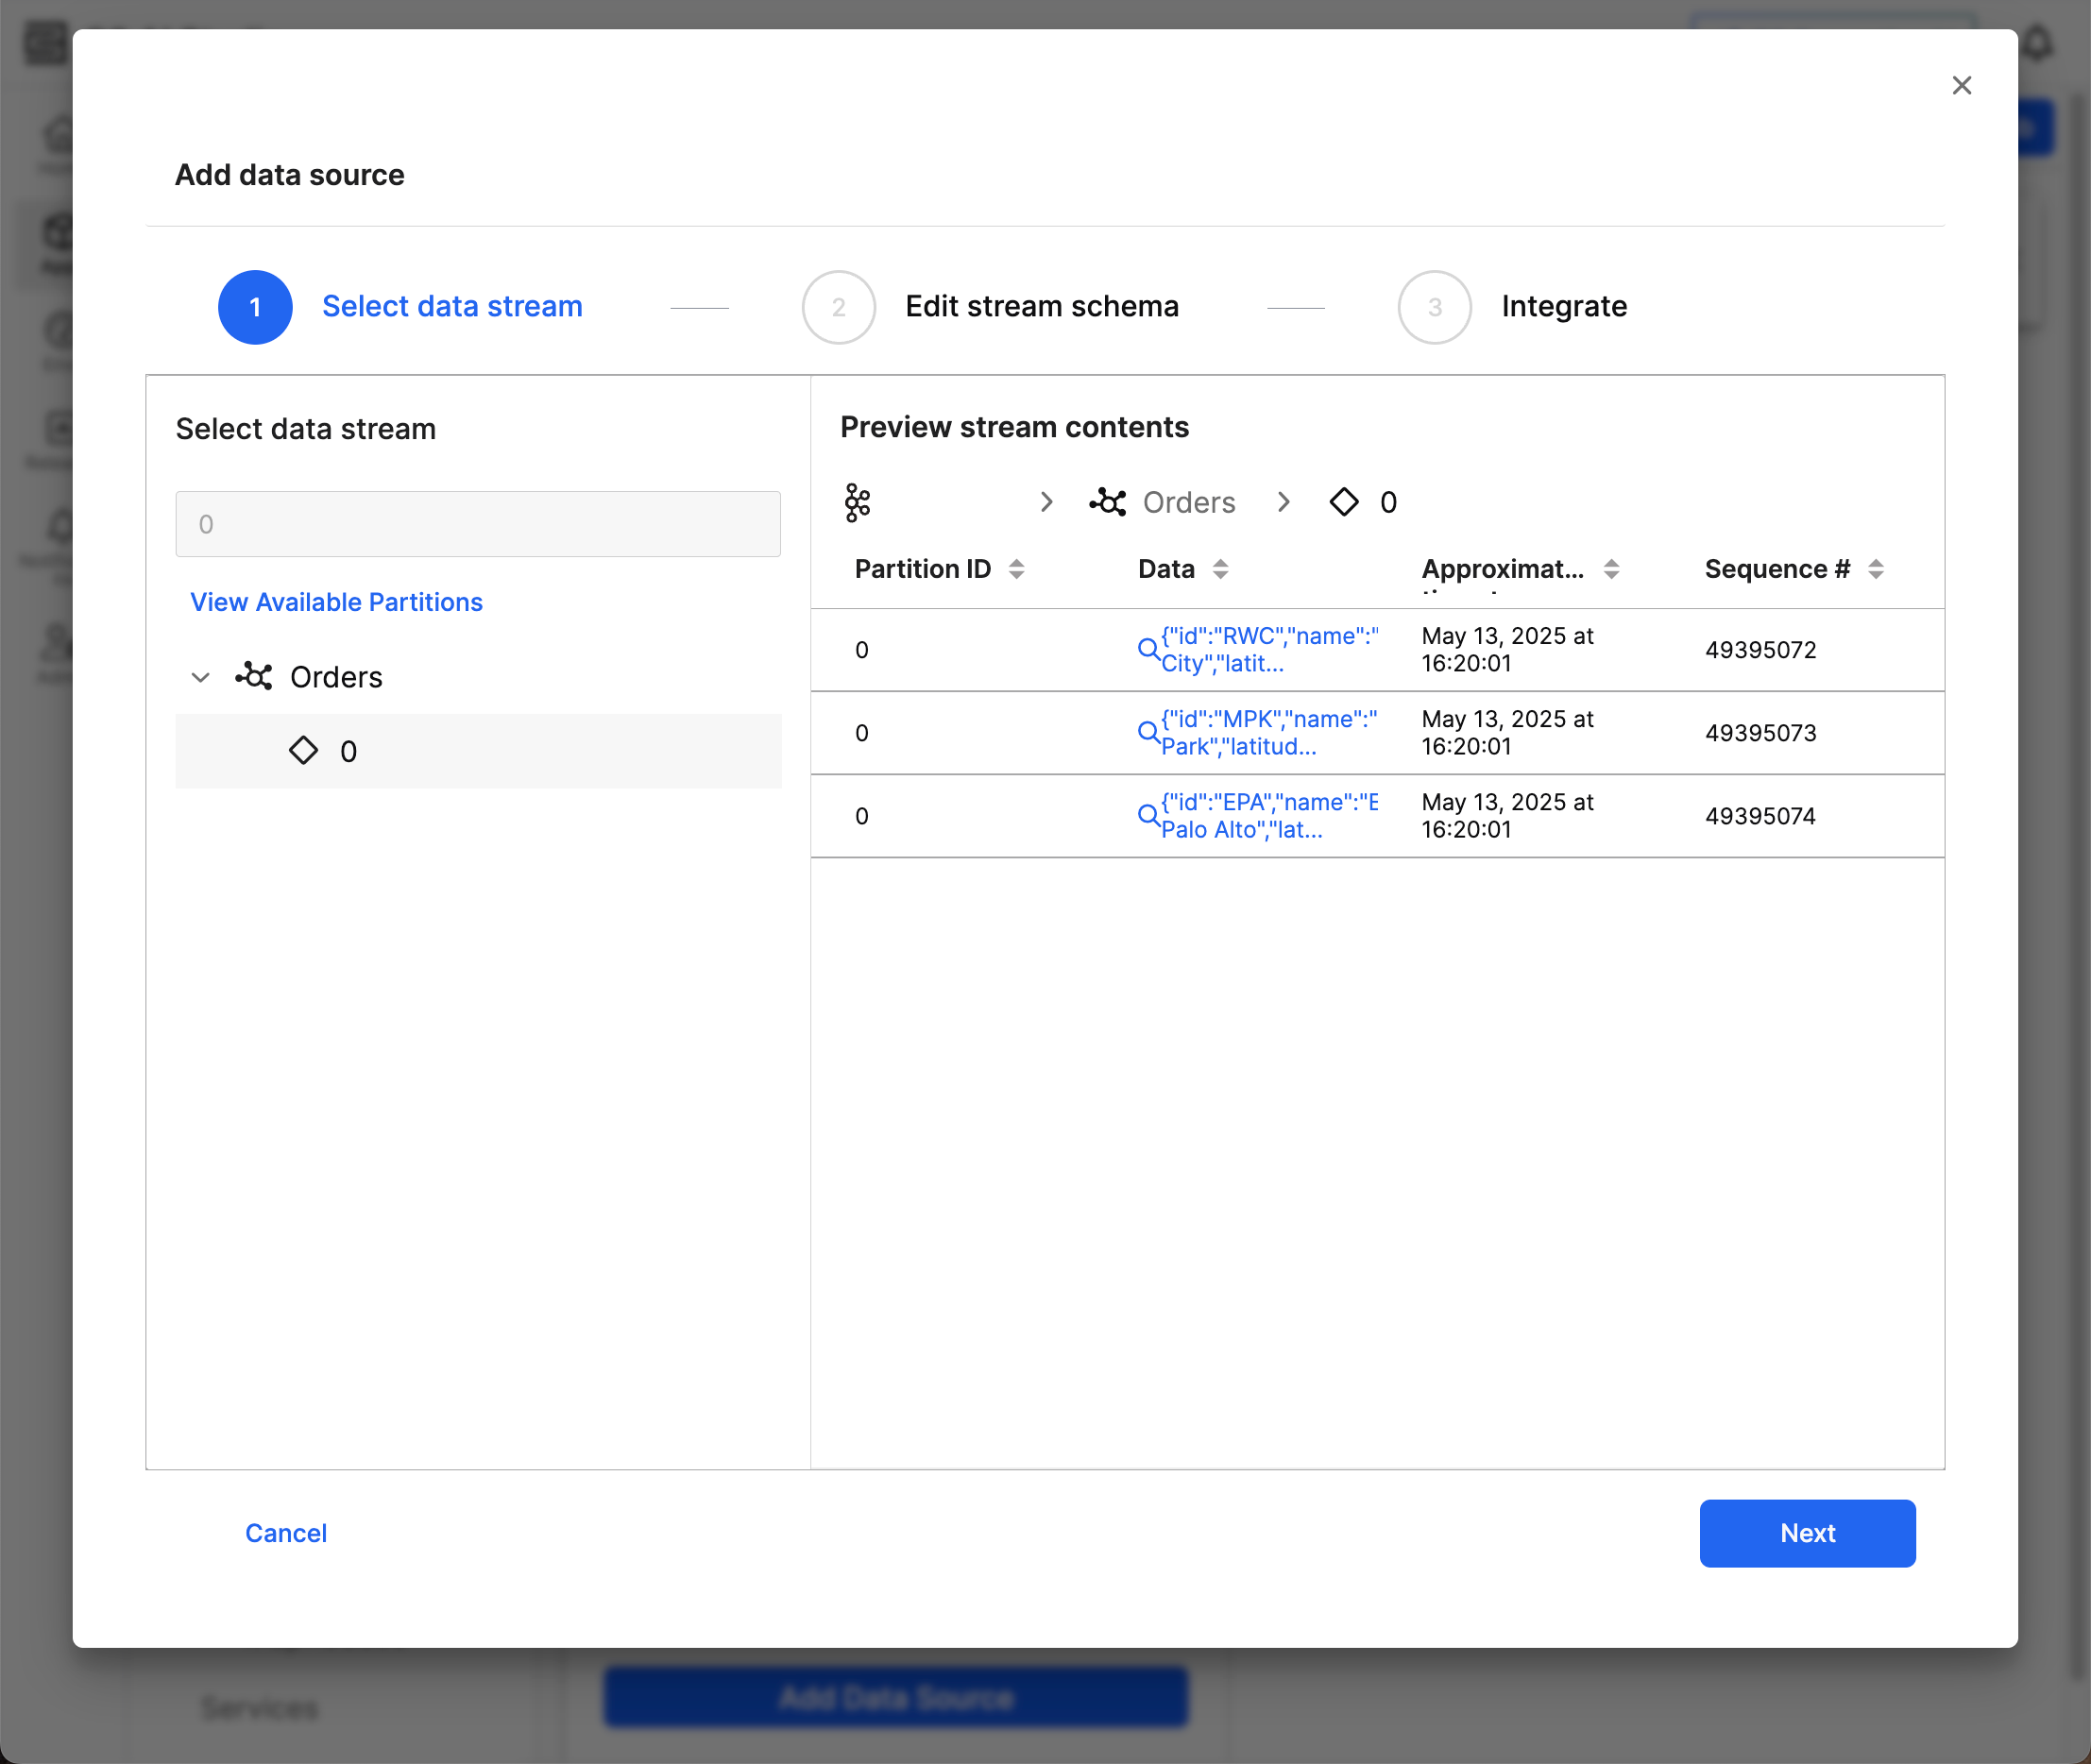Viewport: 2091px width, 1764px height.
Task: Open the magnifier on the MPK data record
Action: click(1148, 732)
